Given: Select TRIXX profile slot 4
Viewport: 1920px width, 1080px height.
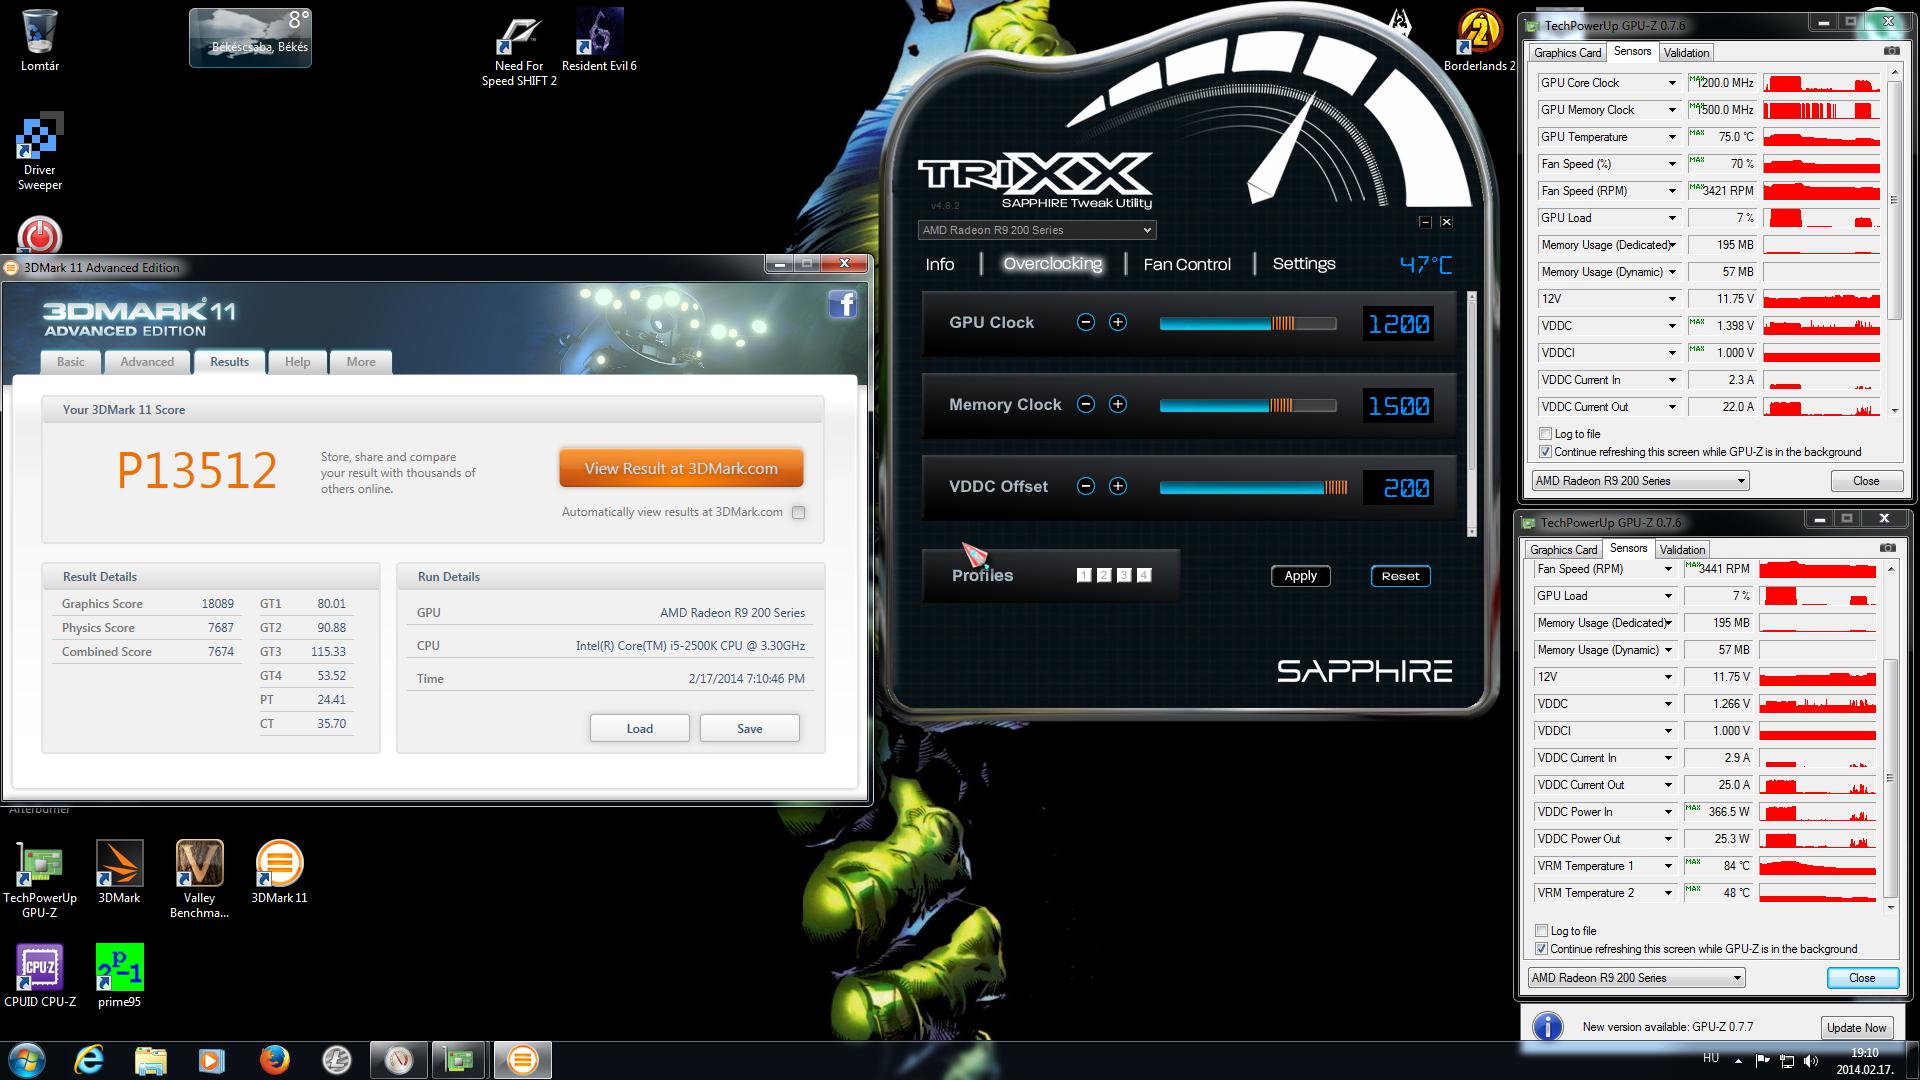Looking at the screenshot, I should (x=1144, y=575).
